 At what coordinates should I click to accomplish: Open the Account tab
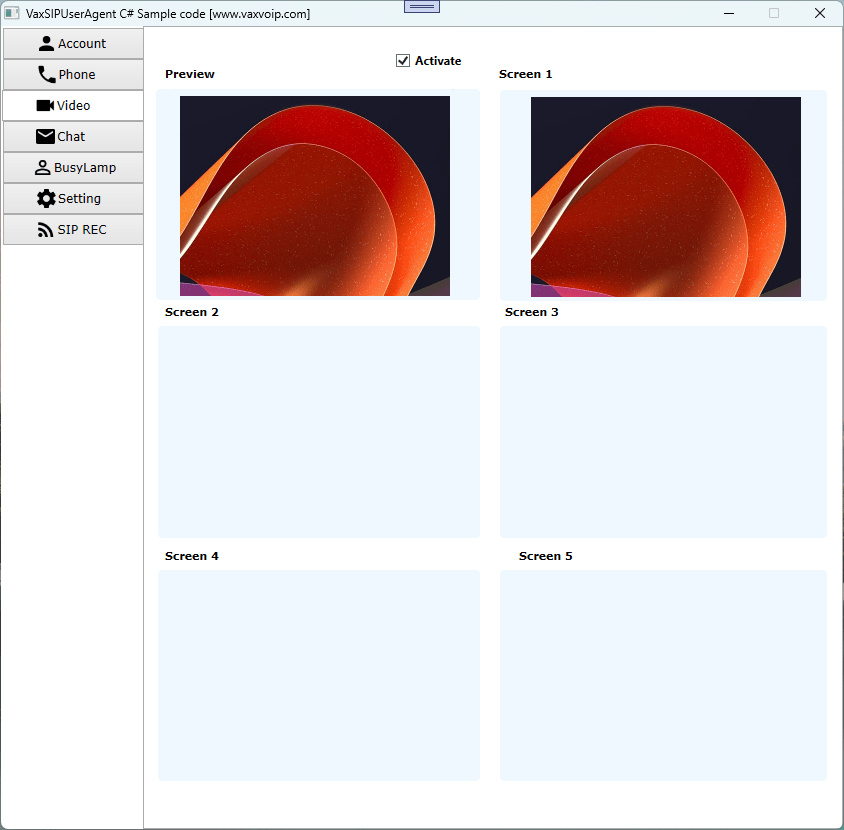73,44
